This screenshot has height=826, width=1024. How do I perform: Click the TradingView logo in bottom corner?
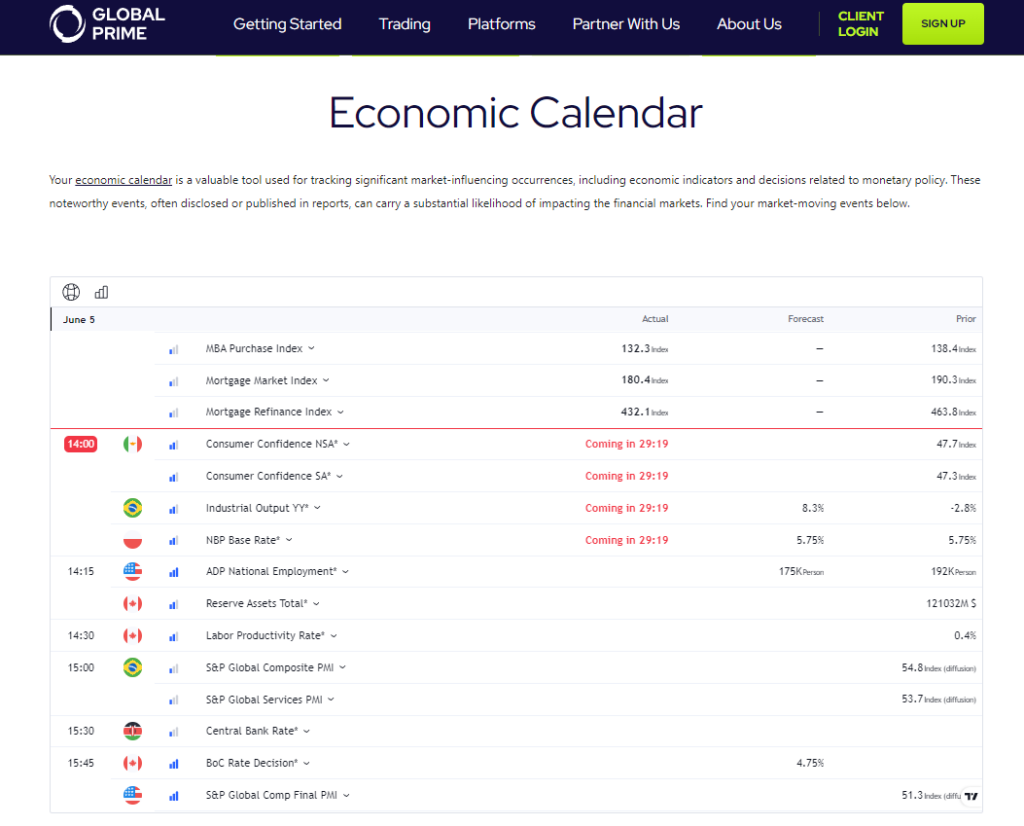(x=971, y=796)
